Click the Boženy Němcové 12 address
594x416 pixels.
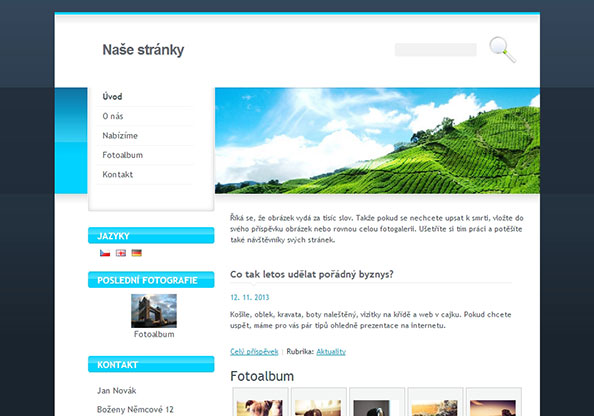[x=135, y=410]
